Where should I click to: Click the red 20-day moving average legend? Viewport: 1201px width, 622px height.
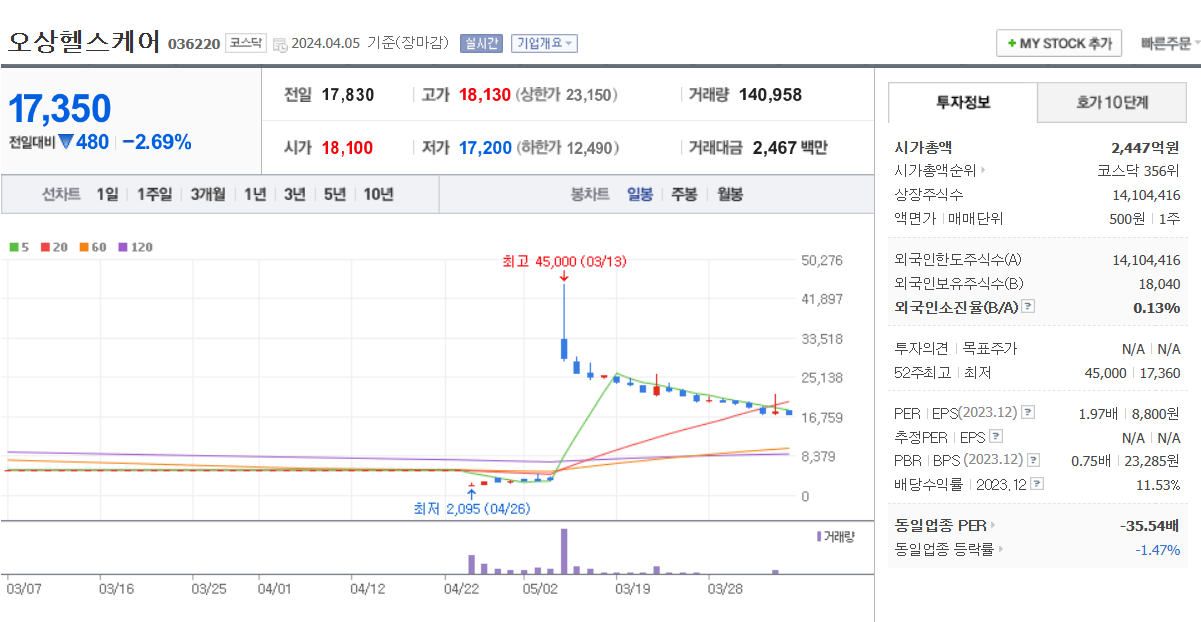point(54,247)
